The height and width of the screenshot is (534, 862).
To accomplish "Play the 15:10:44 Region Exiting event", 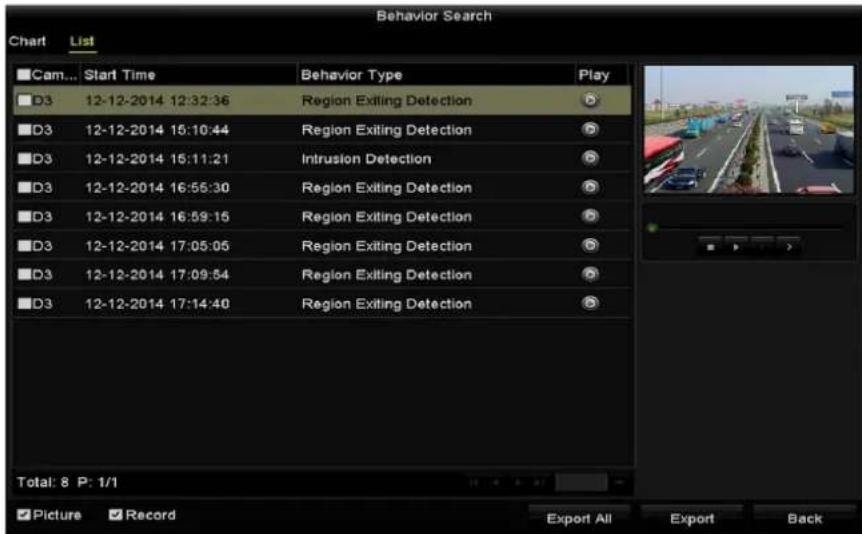I will click(x=590, y=129).
